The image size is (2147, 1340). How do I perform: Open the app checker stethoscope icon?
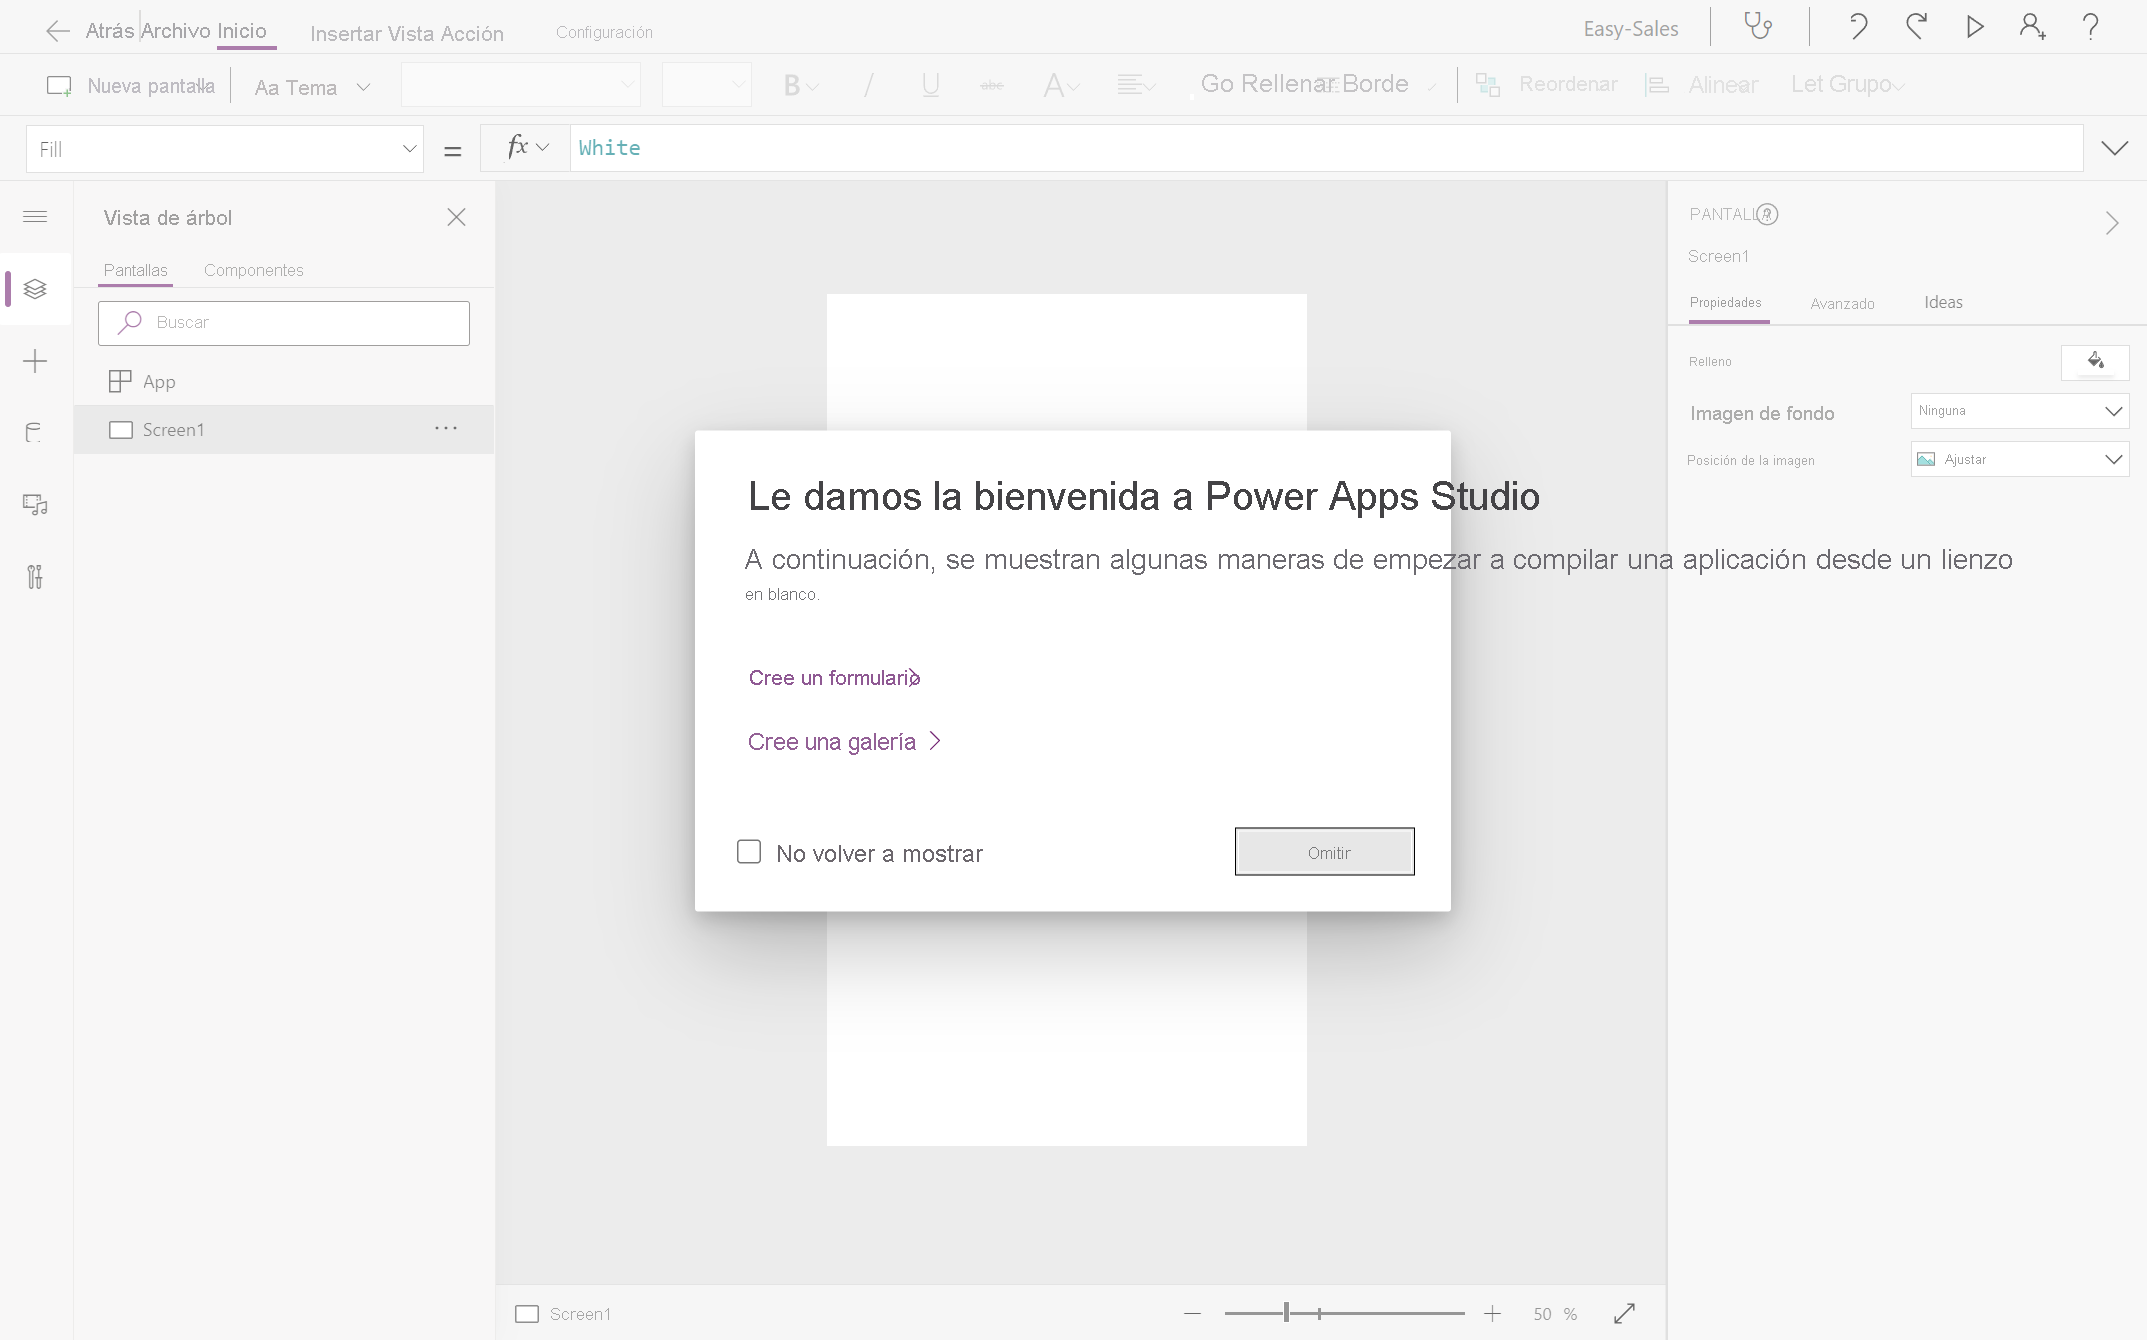(x=1758, y=26)
